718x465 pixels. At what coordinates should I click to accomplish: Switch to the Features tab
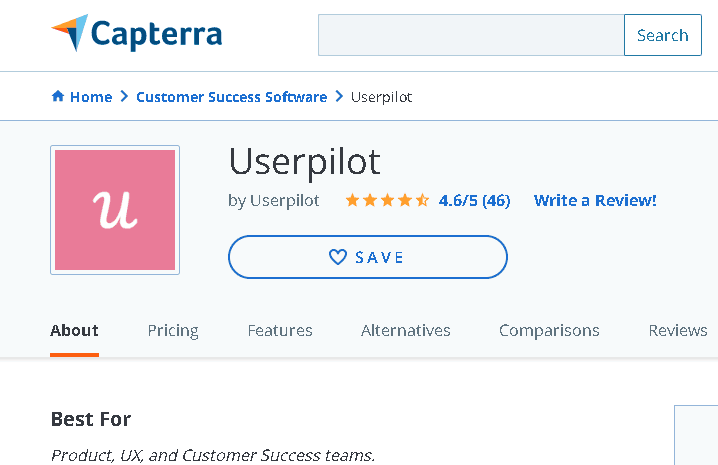coord(280,330)
